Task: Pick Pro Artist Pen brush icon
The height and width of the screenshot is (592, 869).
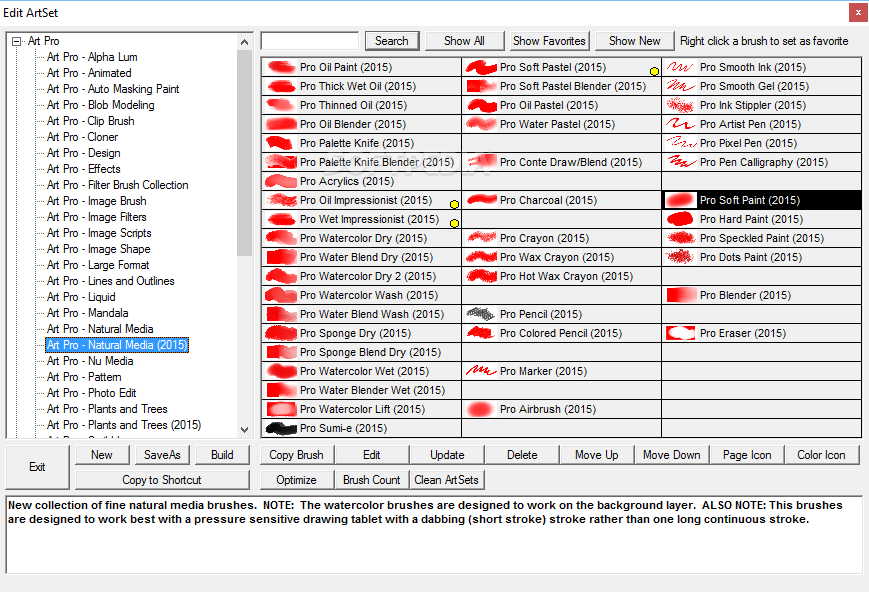Action: pos(681,124)
